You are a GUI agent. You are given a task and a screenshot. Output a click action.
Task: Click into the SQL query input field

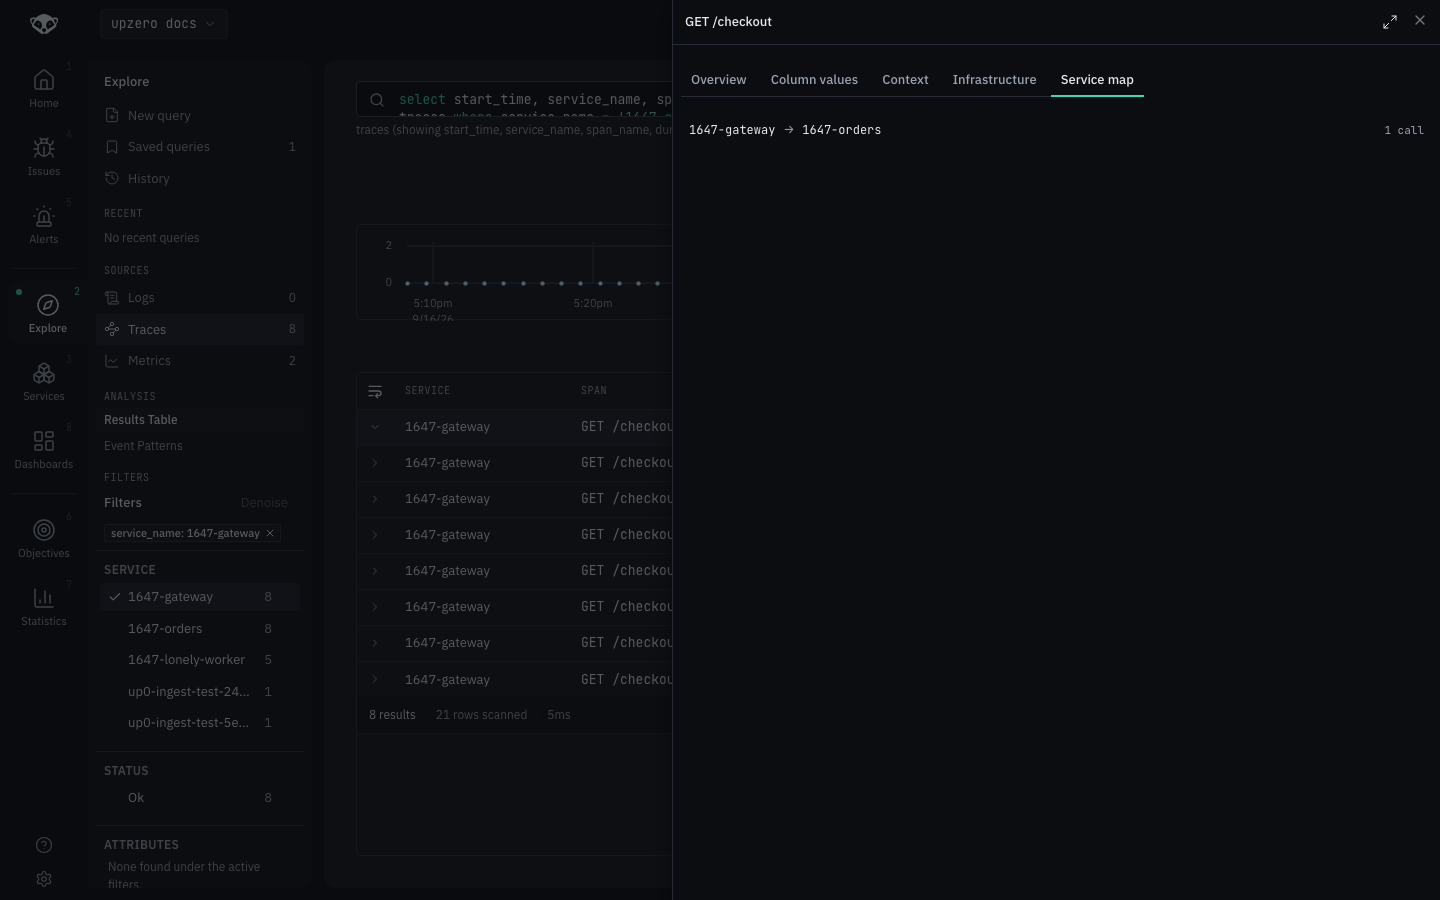point(535,100)
